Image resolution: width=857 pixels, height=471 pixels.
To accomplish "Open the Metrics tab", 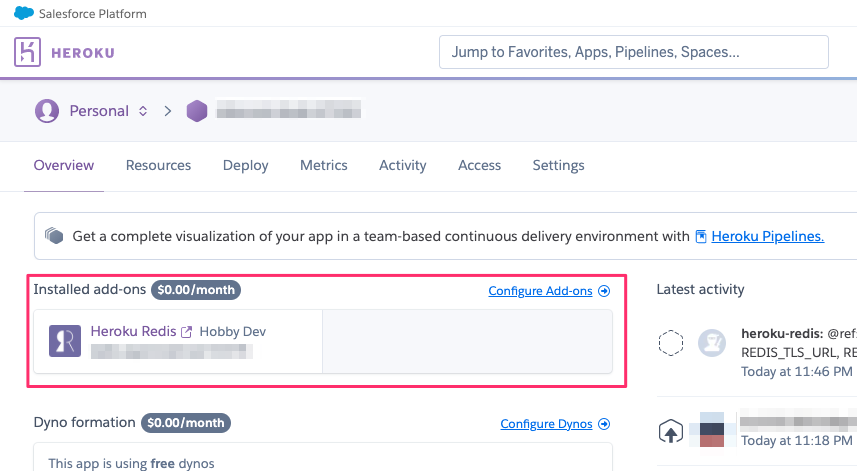I will point(324,165).
